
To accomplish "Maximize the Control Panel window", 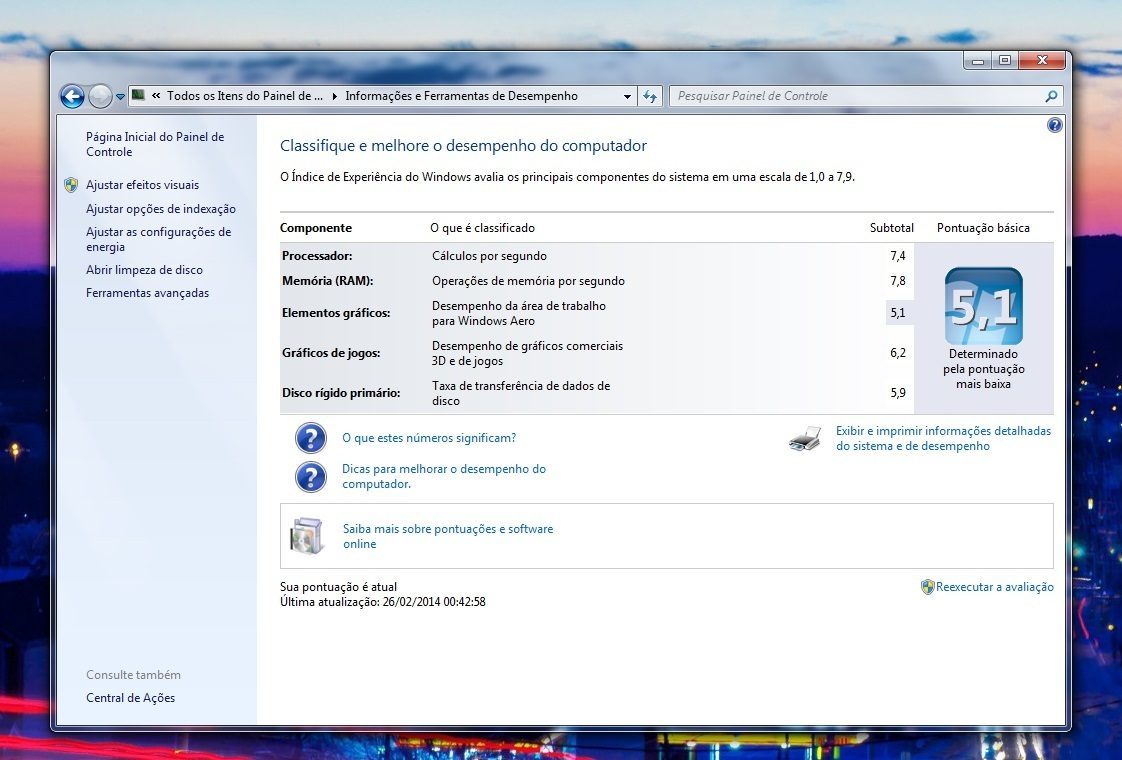I will (1005, 62).
